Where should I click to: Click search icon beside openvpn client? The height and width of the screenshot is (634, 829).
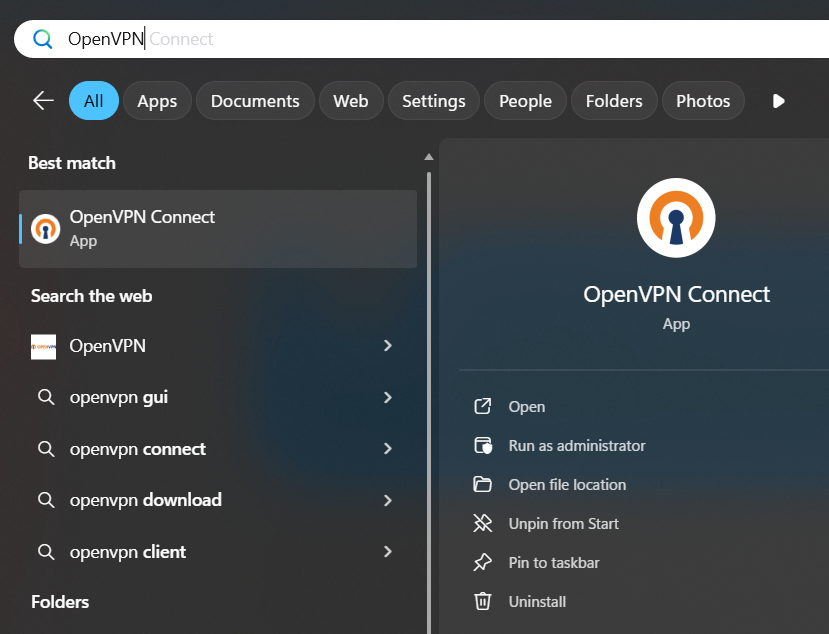click(x=46, y=552)
